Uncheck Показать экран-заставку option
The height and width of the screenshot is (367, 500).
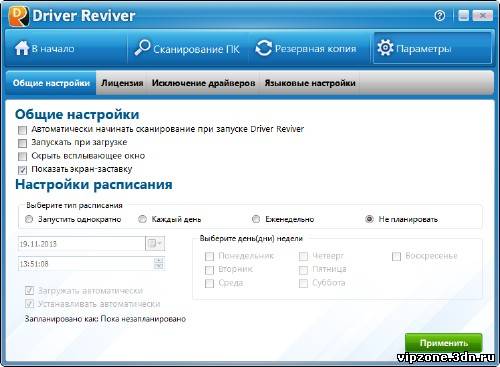pos(22,170)
